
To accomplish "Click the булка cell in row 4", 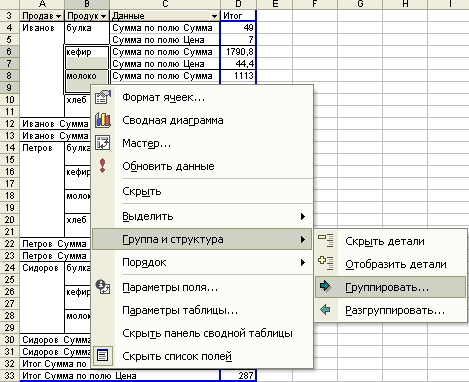I will click(x=87, y=28).
